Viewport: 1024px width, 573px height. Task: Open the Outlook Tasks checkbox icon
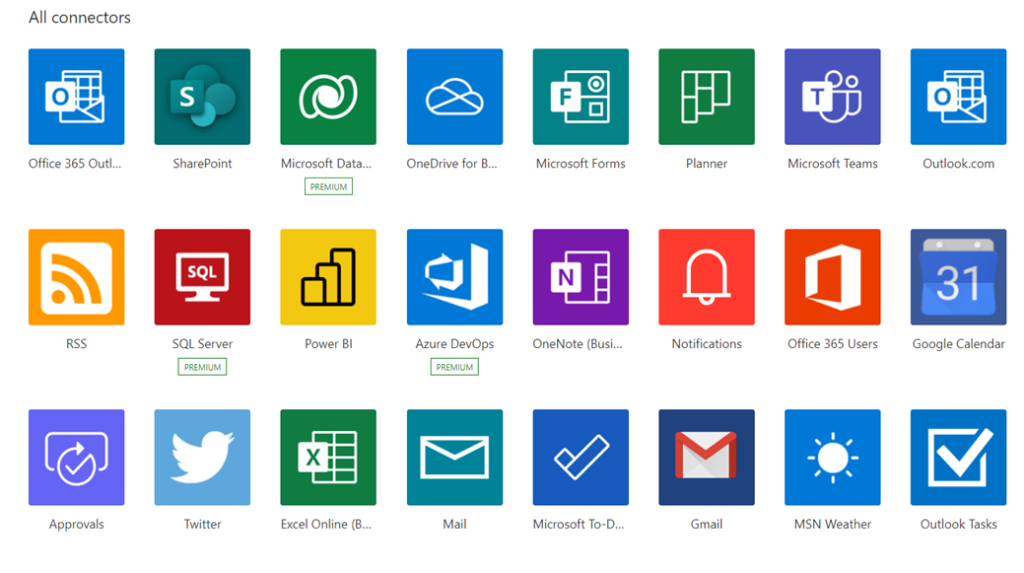[x=959, y=457]
